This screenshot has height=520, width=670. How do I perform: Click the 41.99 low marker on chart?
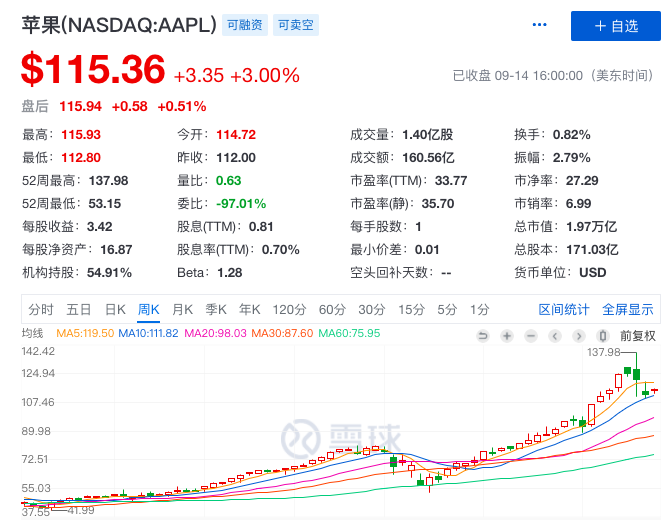pyautogui.click(x=81, y=510)
